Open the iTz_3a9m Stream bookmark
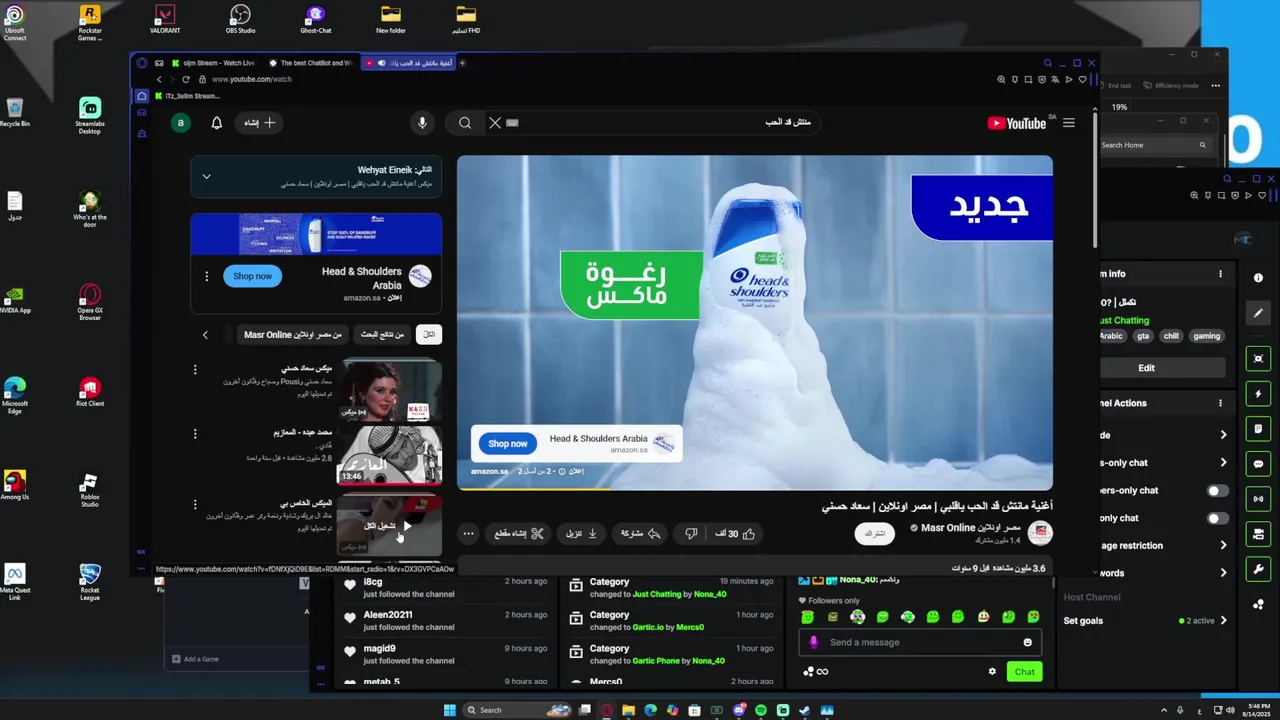The height and width of the screenshot is (720, 1280). click(186, 96)
